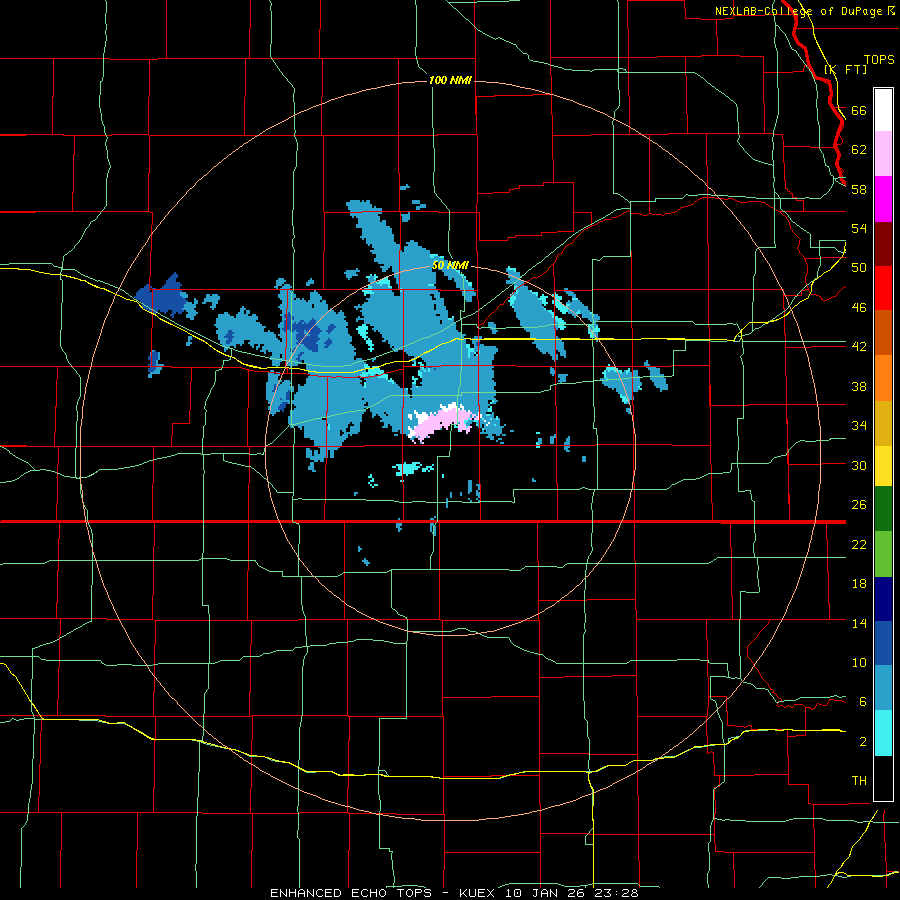Click the cyan legend swatch near 2

click(883, 733)
